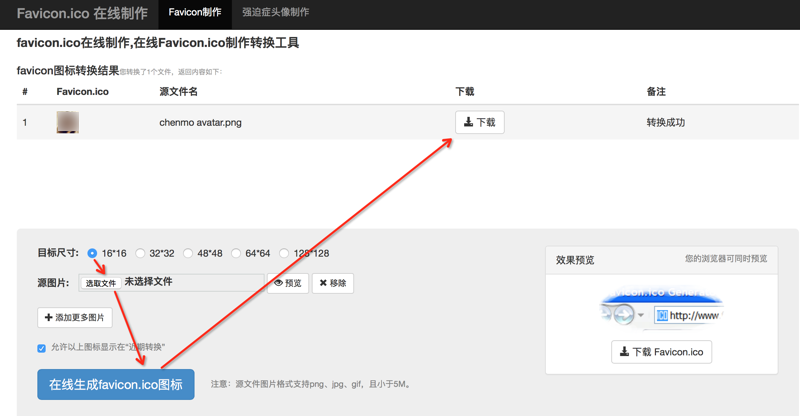Select the 64*64 target size

236,253
